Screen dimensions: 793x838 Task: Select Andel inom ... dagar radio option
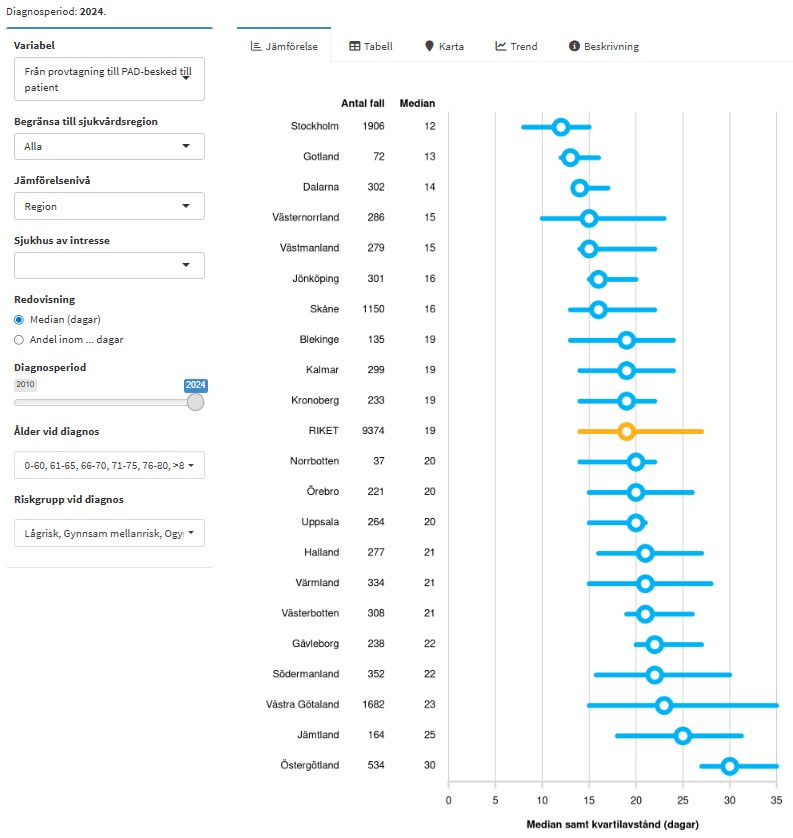coord(19,339)
